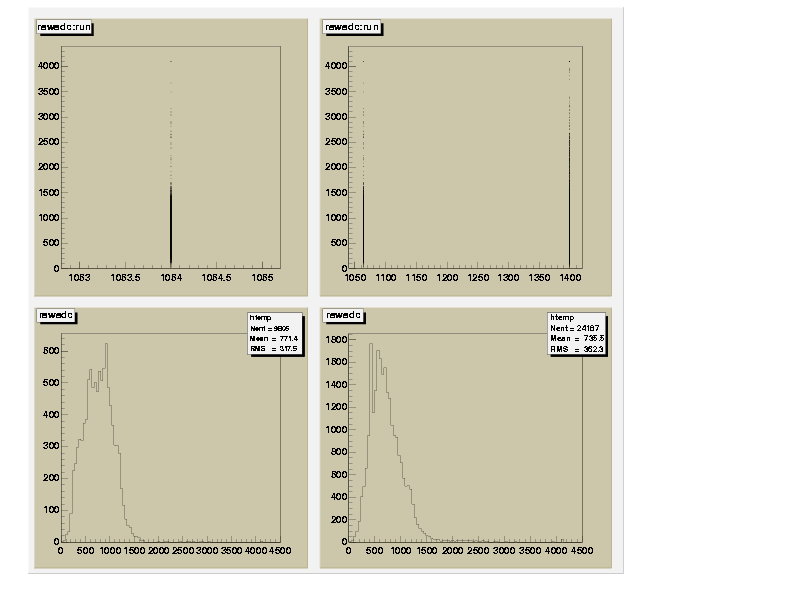Select the 'RMS = 352.3' statistics line

577,349
